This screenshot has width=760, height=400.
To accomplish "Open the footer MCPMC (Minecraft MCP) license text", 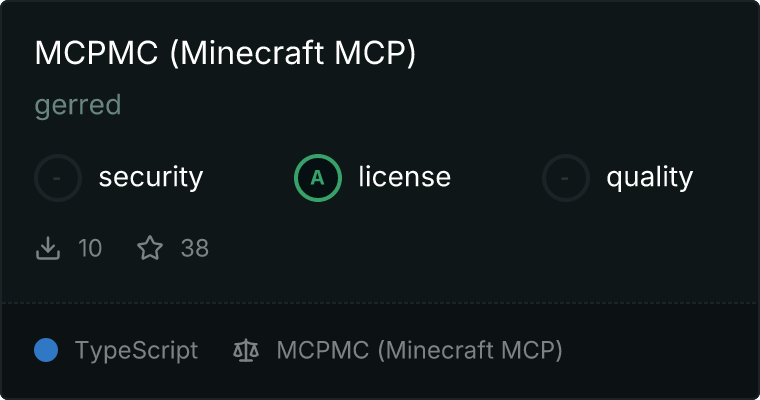I will click(419, 351).
